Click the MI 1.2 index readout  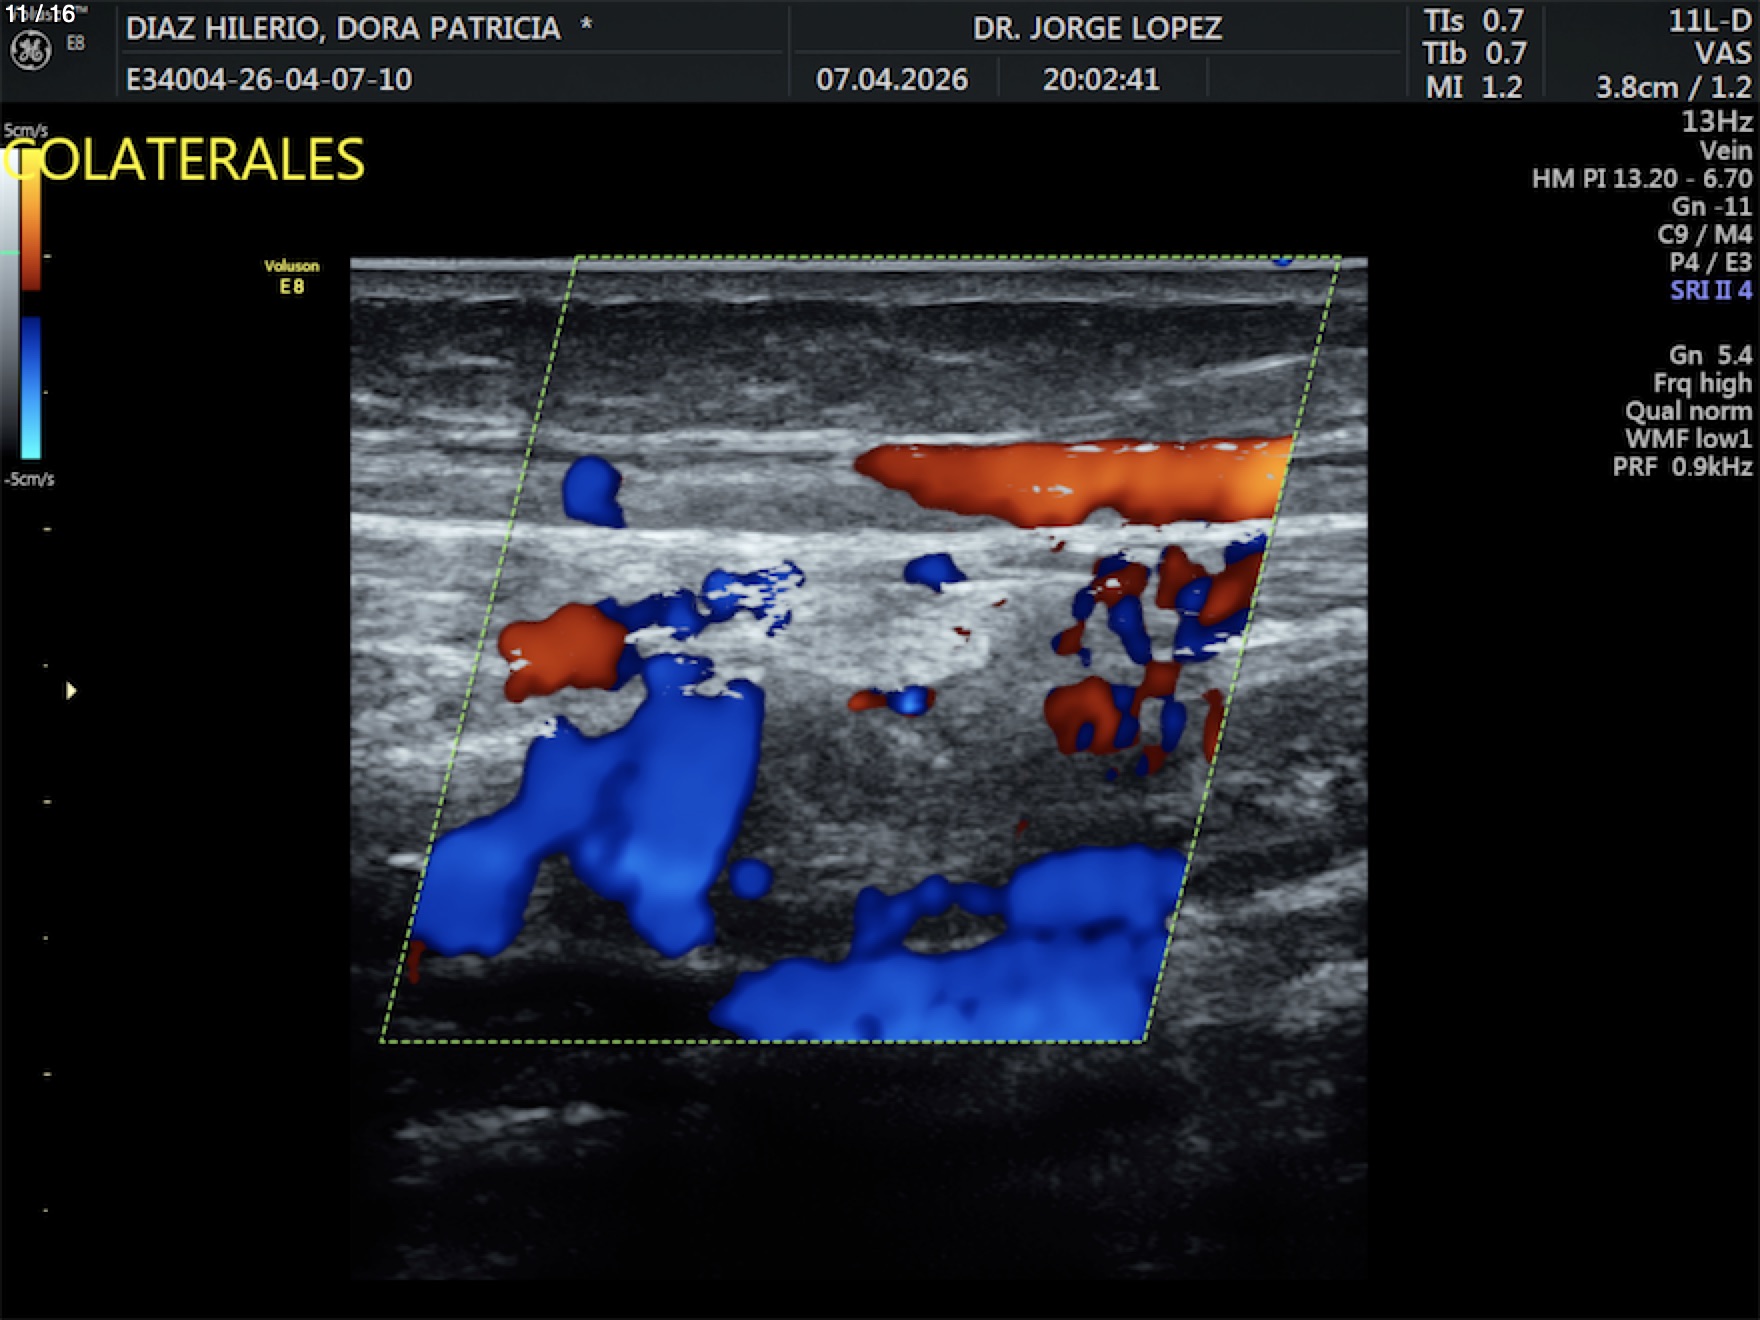pos(1473,87)
